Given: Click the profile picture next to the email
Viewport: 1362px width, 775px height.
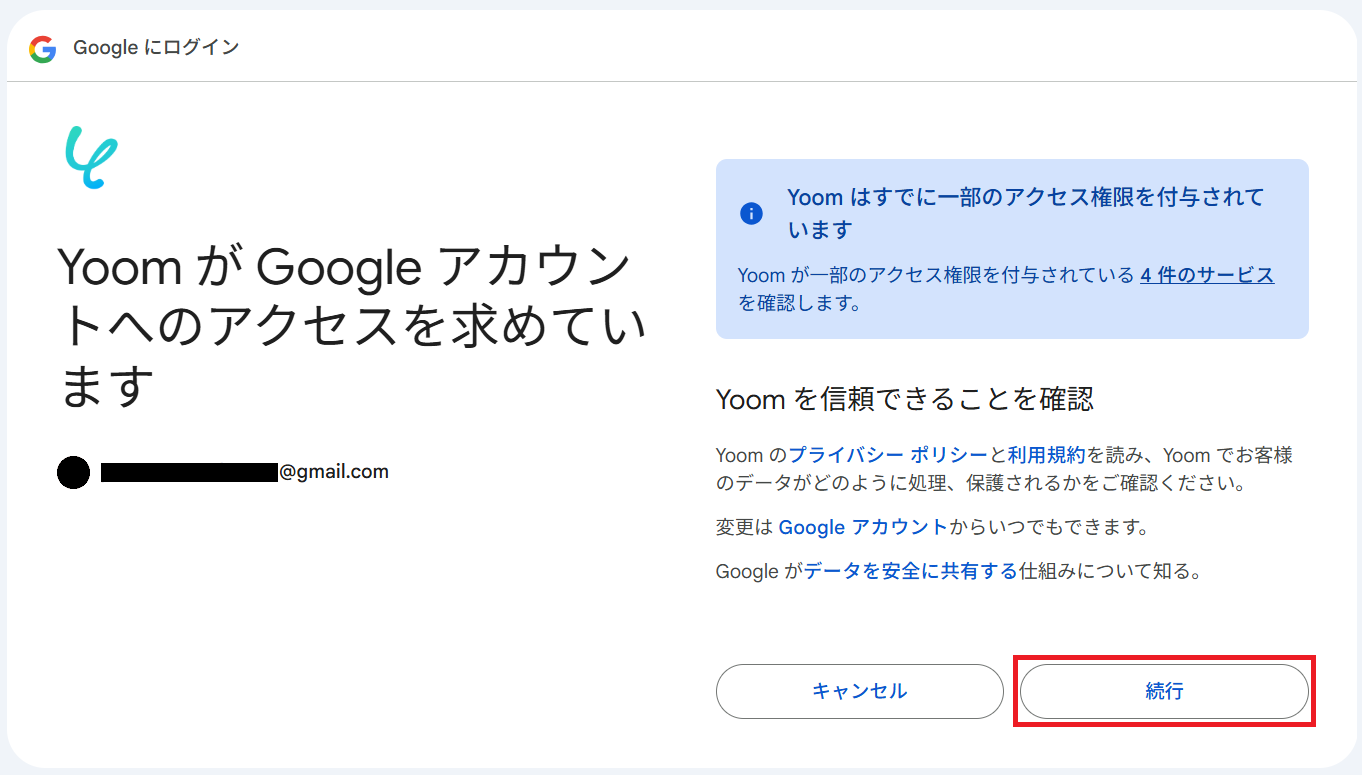Looking at the screenshot, I should pyautogui.click(x=73, y=472).
